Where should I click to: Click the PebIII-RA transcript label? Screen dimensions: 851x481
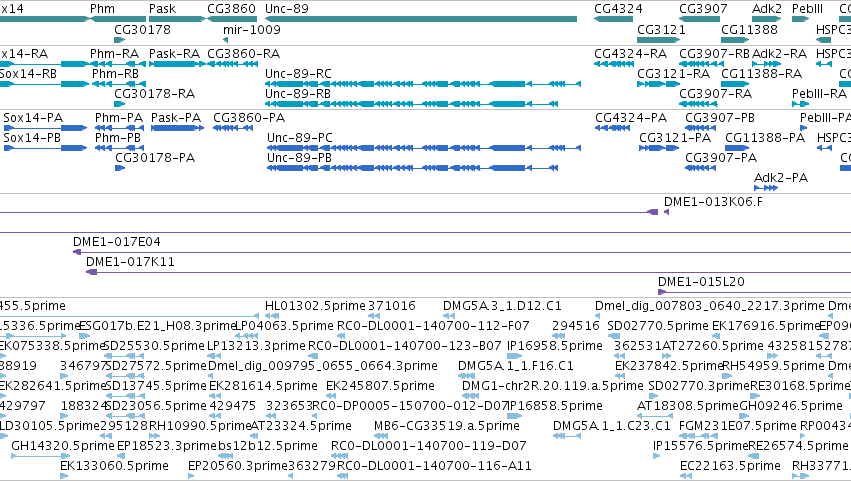tap(819, 93)
